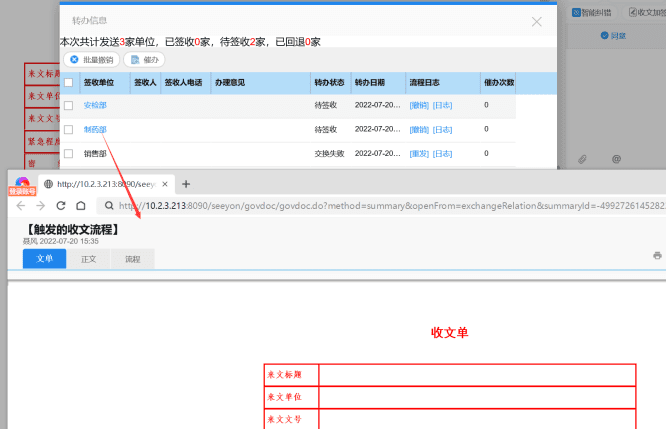
Task: Click the 销售部 unit name
Action: click(x=95, y=154)
